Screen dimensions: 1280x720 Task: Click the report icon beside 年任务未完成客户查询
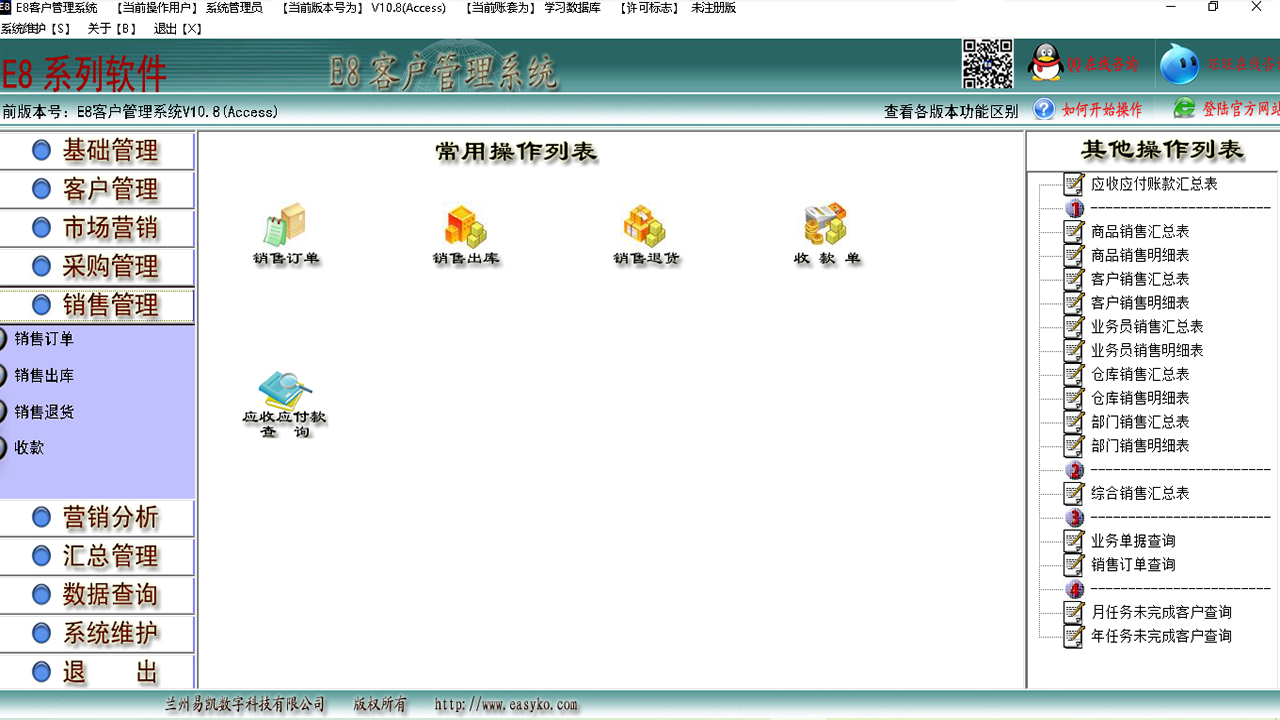pyautogui.click(x=1074, y=636)
